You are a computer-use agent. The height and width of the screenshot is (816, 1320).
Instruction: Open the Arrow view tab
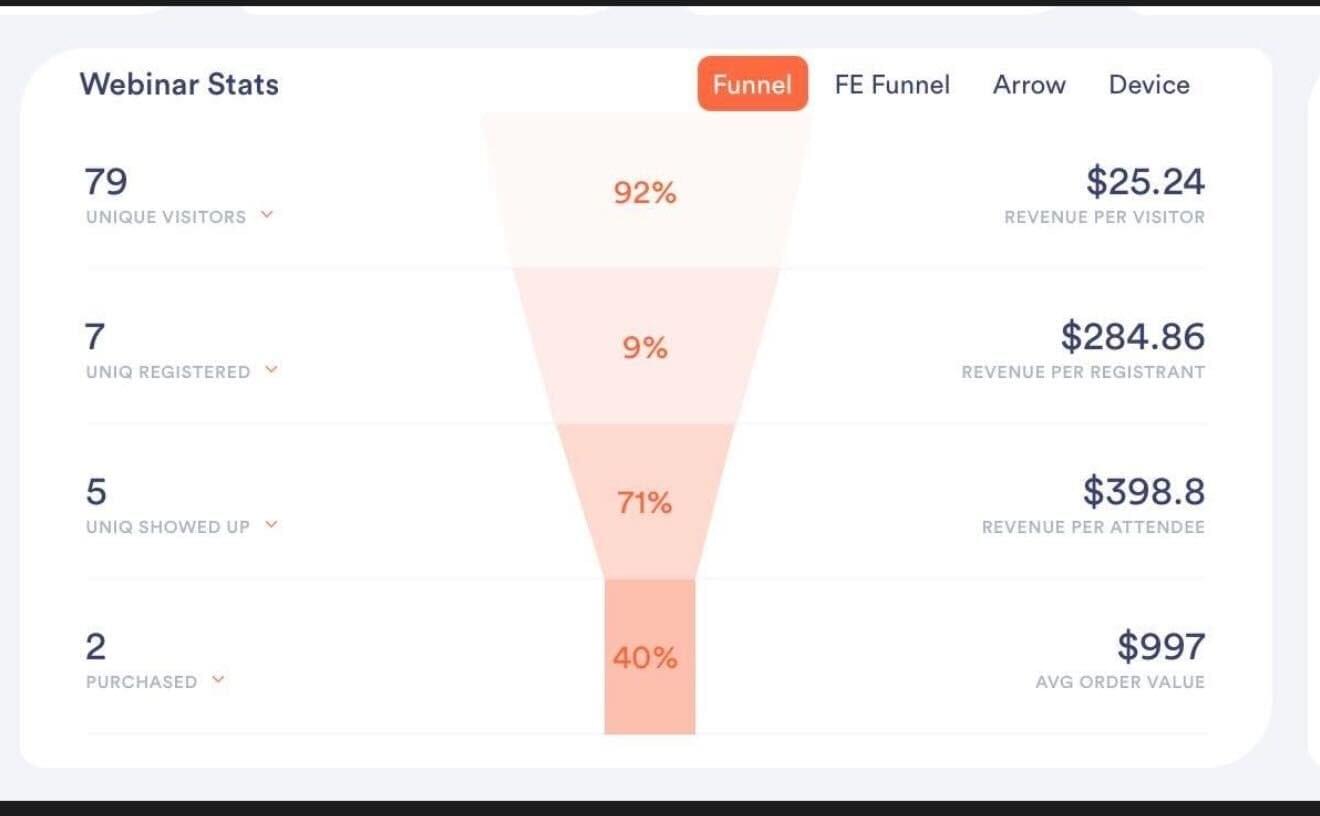[1029, 85]
